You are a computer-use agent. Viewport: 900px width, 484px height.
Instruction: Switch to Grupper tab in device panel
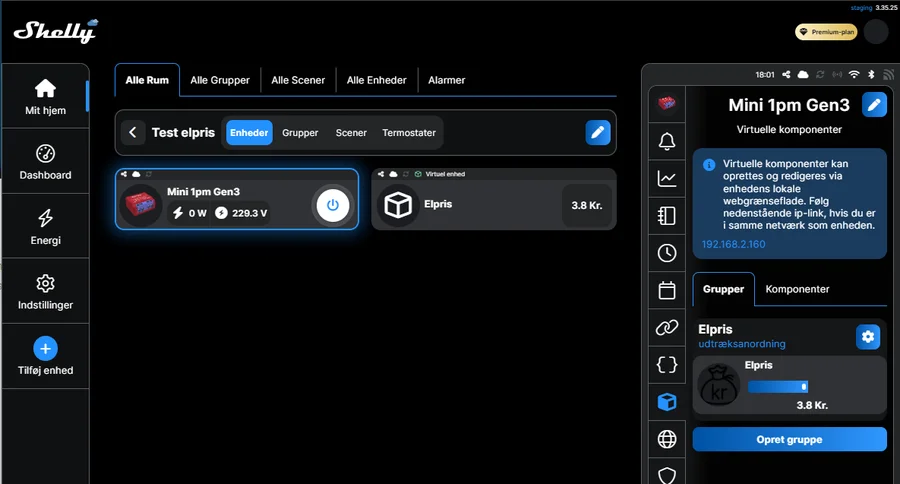(723, 289)
